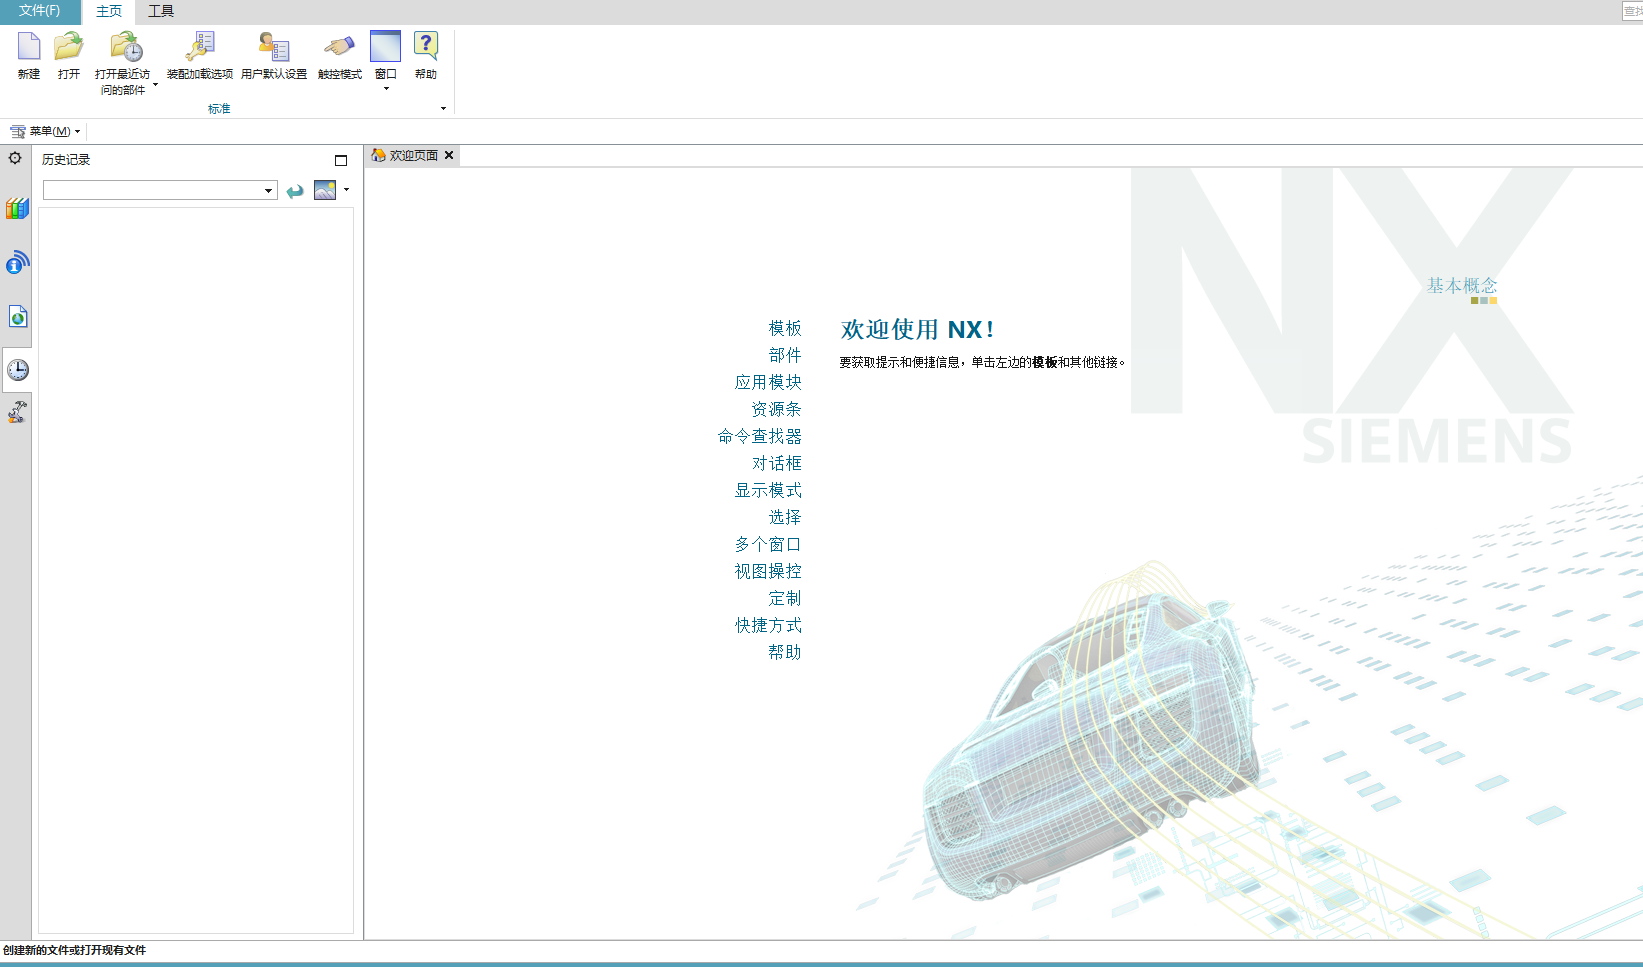
Task: Open the 快捷方式 link
Action: [x=768, y=625]
